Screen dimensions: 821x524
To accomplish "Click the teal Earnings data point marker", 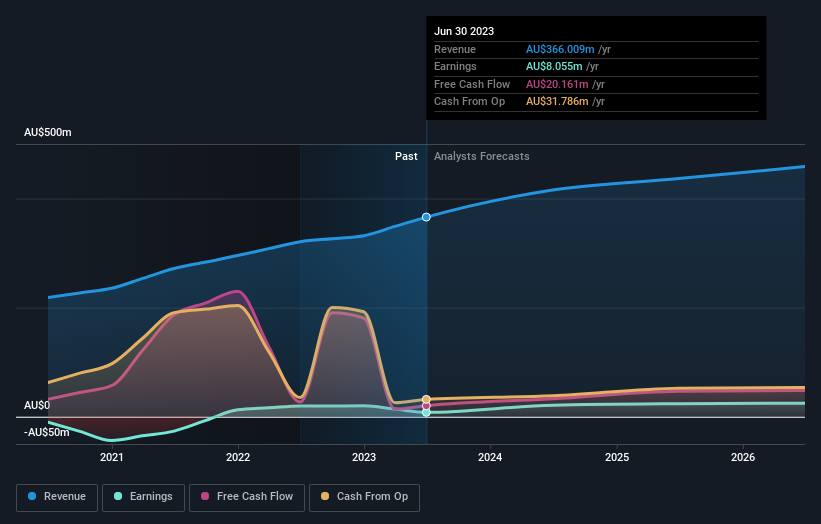I will click(x=426, y=412).
